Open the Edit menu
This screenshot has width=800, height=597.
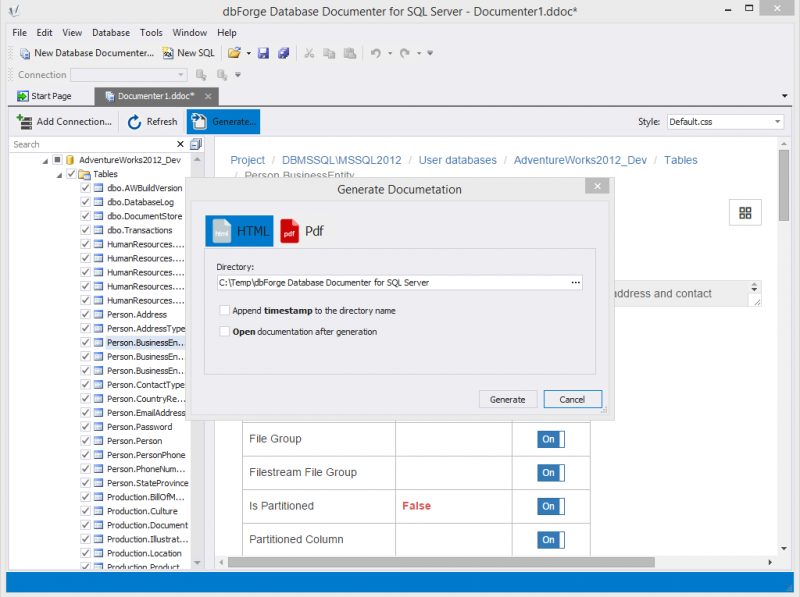point(44,33)
